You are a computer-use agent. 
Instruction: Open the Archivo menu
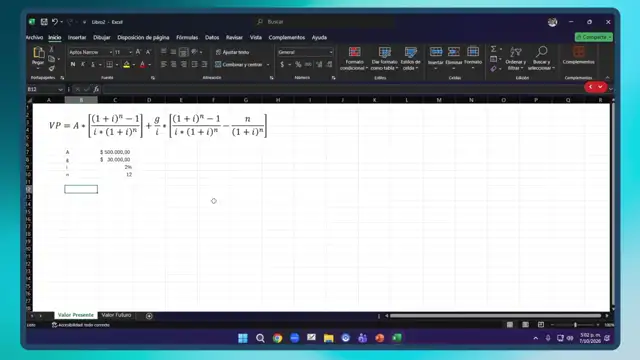[x=34, y=37]
